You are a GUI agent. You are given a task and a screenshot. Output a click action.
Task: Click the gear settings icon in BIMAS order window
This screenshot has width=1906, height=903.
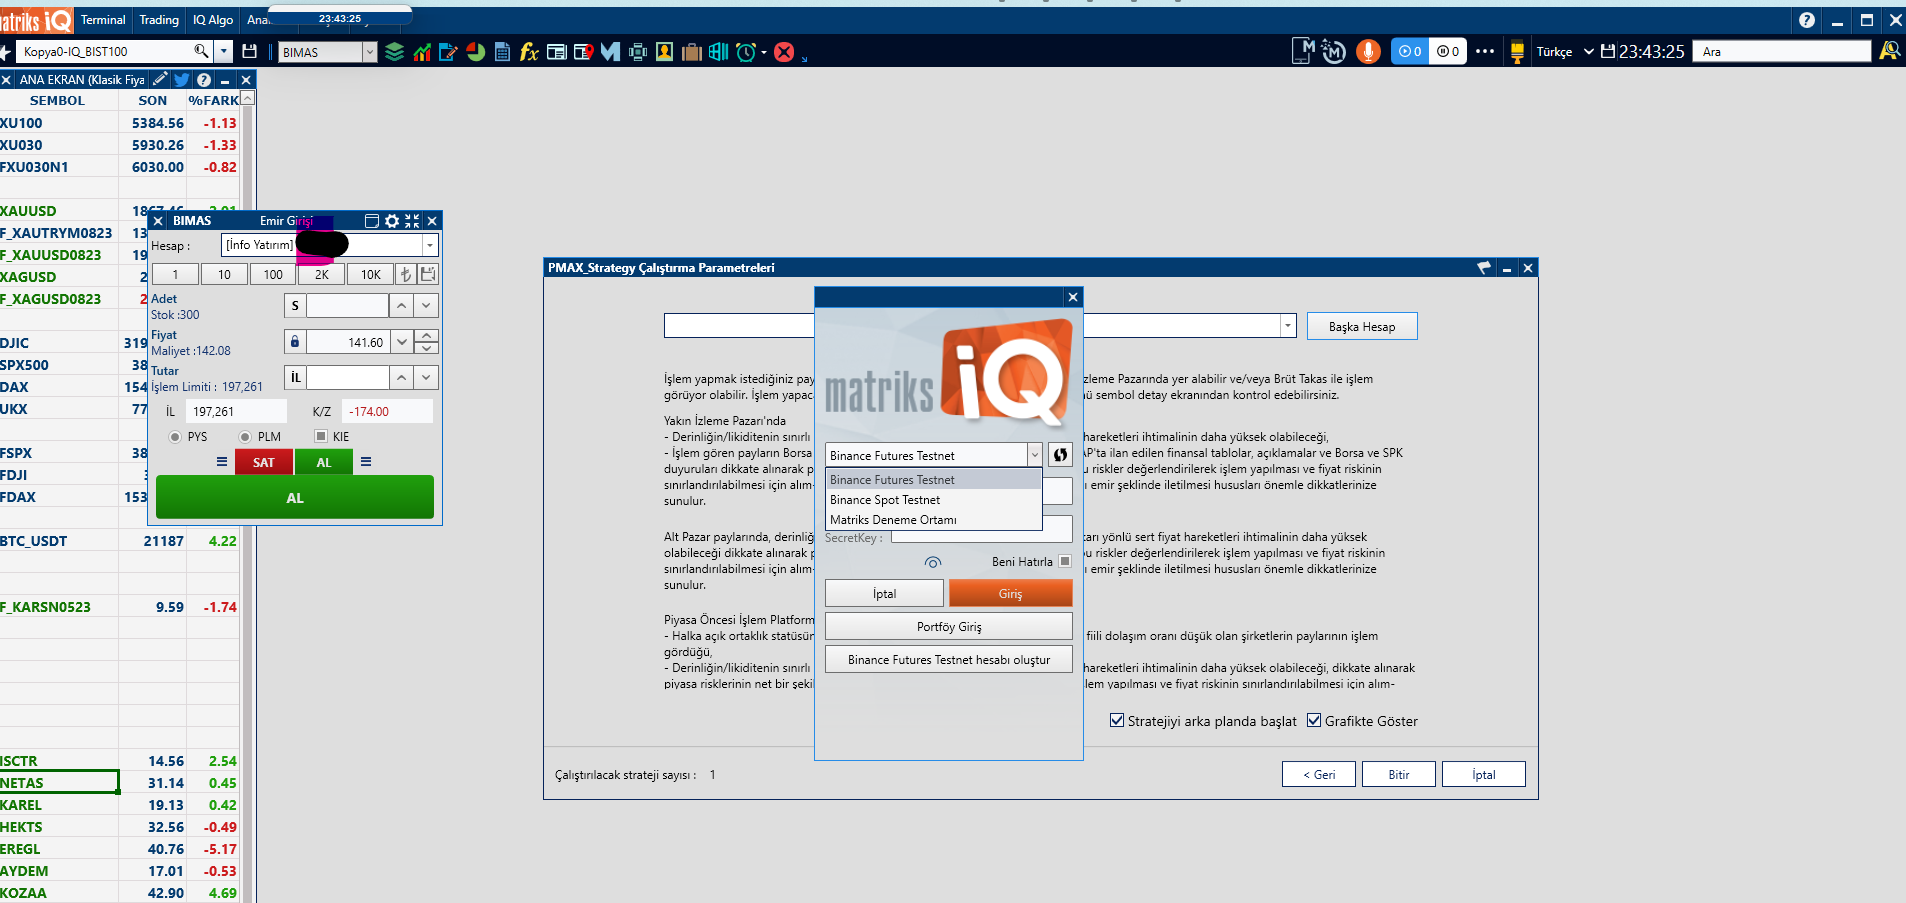click(x=392, y=221)
